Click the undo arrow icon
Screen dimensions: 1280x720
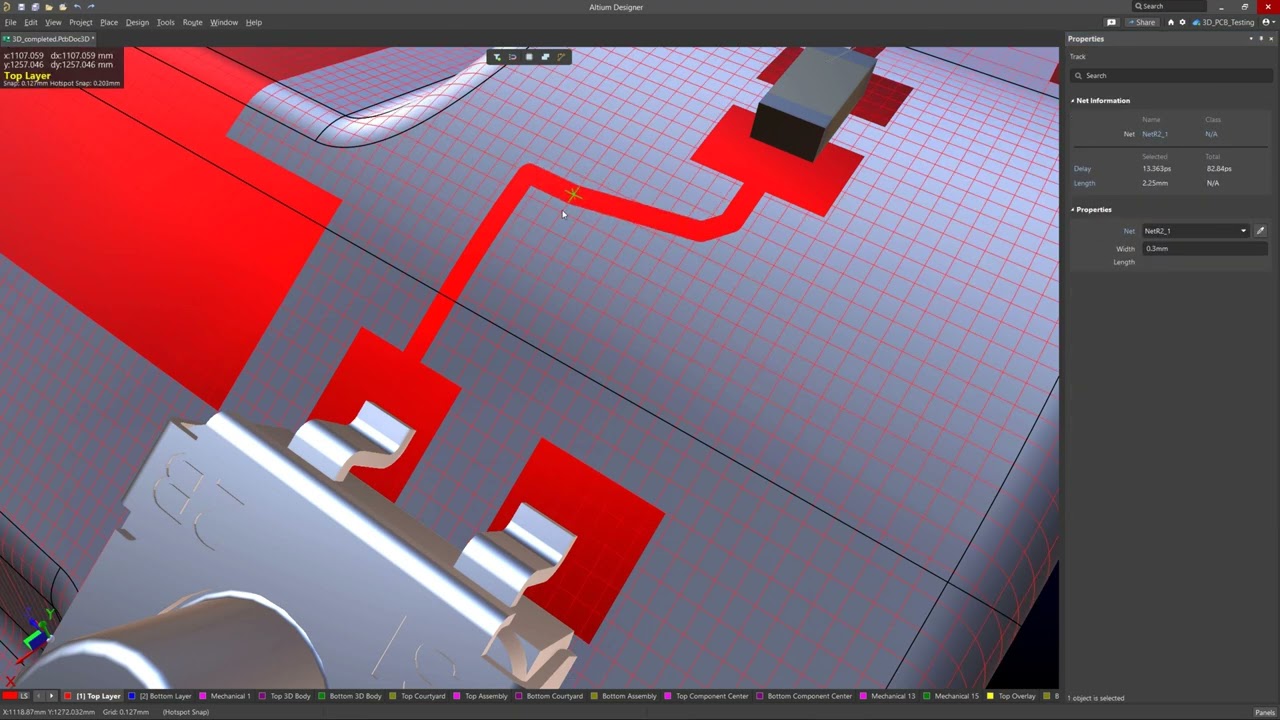[x=77, y=7]
